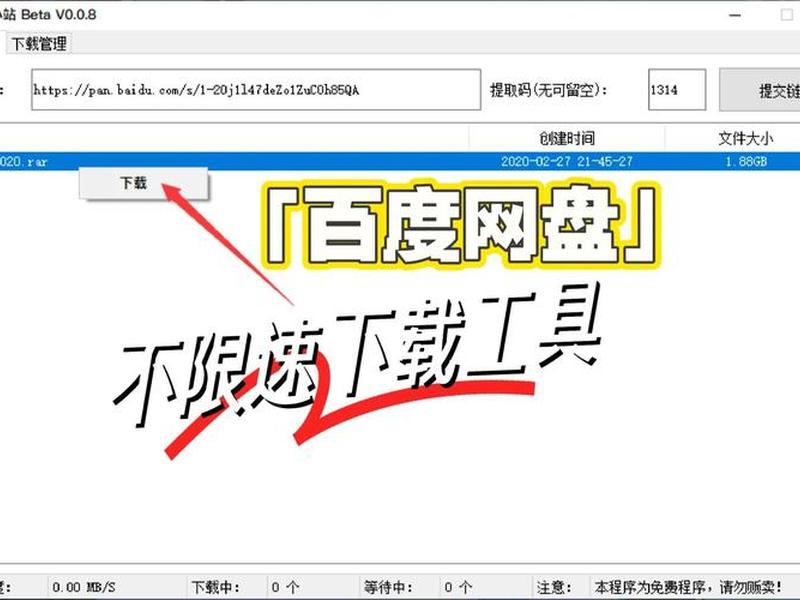
Task: Click creation time 2020-02-27 21-45-27
Action: (x=567, y=162)
